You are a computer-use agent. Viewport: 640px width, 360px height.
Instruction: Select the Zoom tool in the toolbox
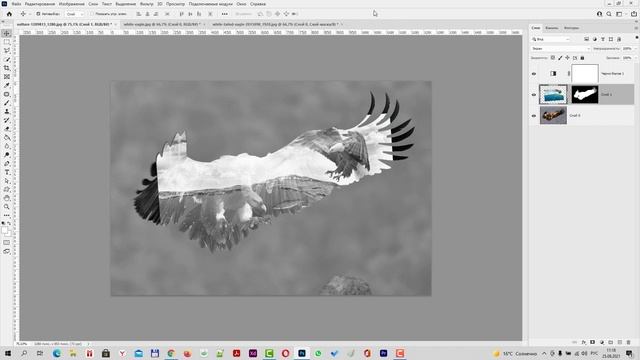(x=7, y=207)
